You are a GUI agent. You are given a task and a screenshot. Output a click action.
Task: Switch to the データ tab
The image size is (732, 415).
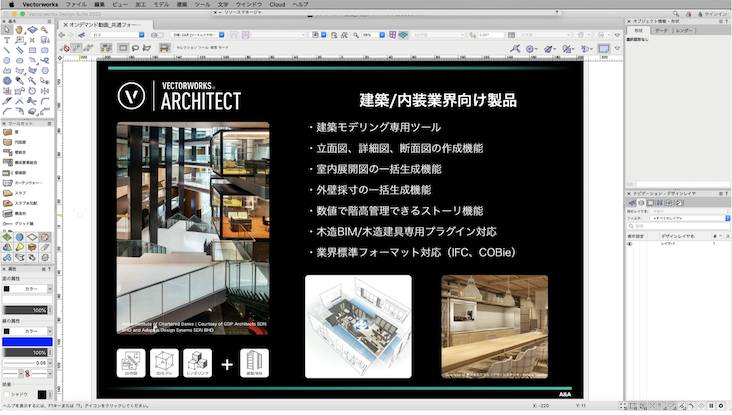coord(661,30)
